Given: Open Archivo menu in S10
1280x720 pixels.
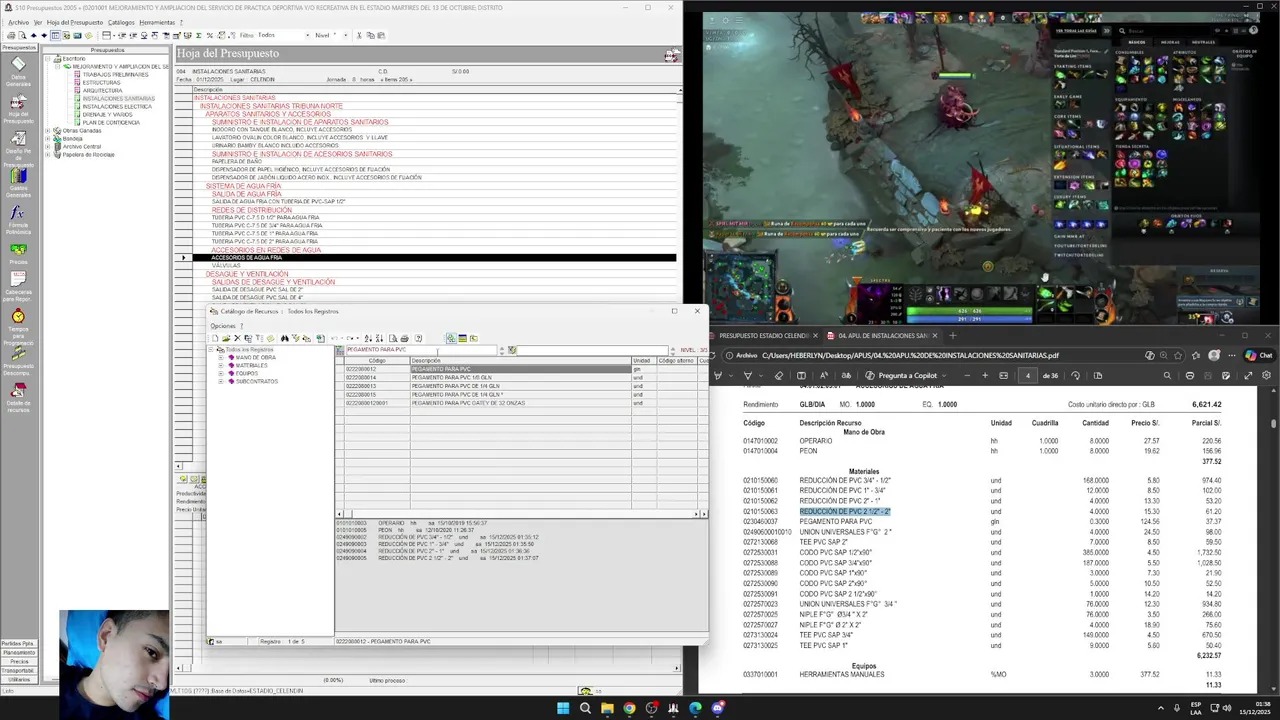Looking at the screenshot, I should (18, 22).
